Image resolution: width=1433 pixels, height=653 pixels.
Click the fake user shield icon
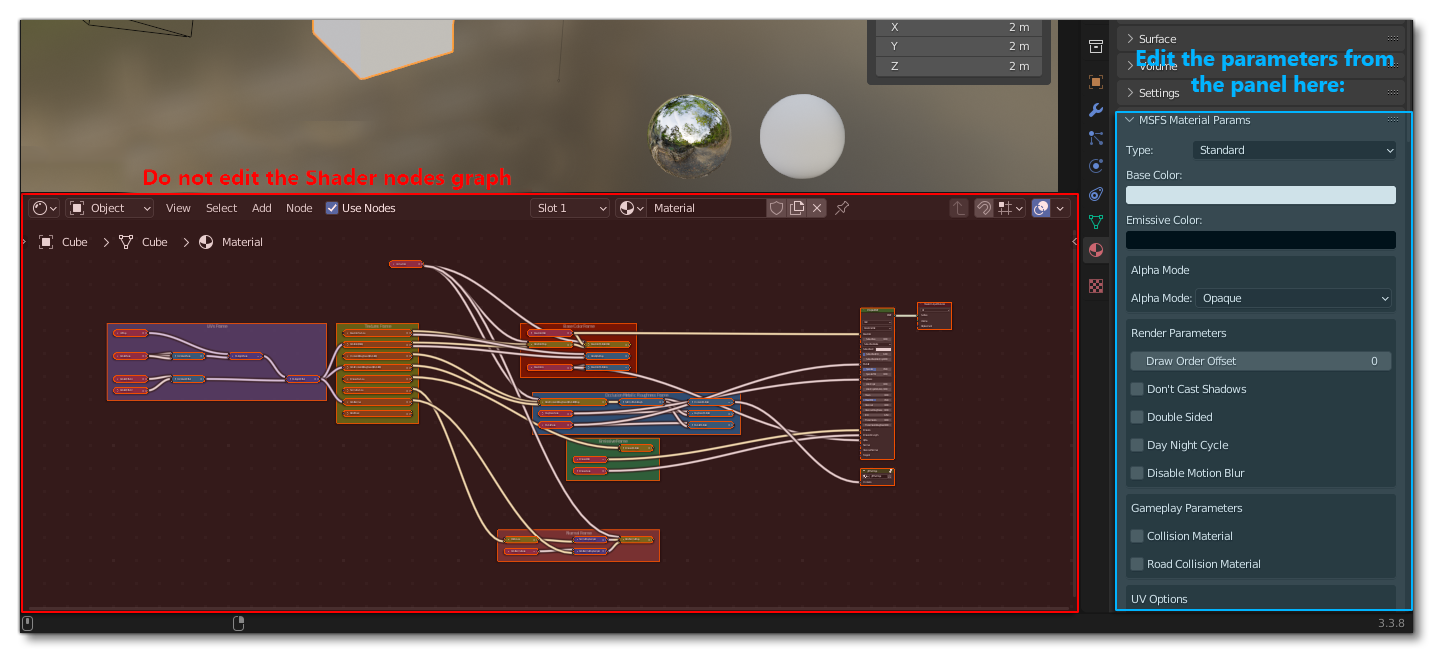pyautogui.click(x=776, y=208)
